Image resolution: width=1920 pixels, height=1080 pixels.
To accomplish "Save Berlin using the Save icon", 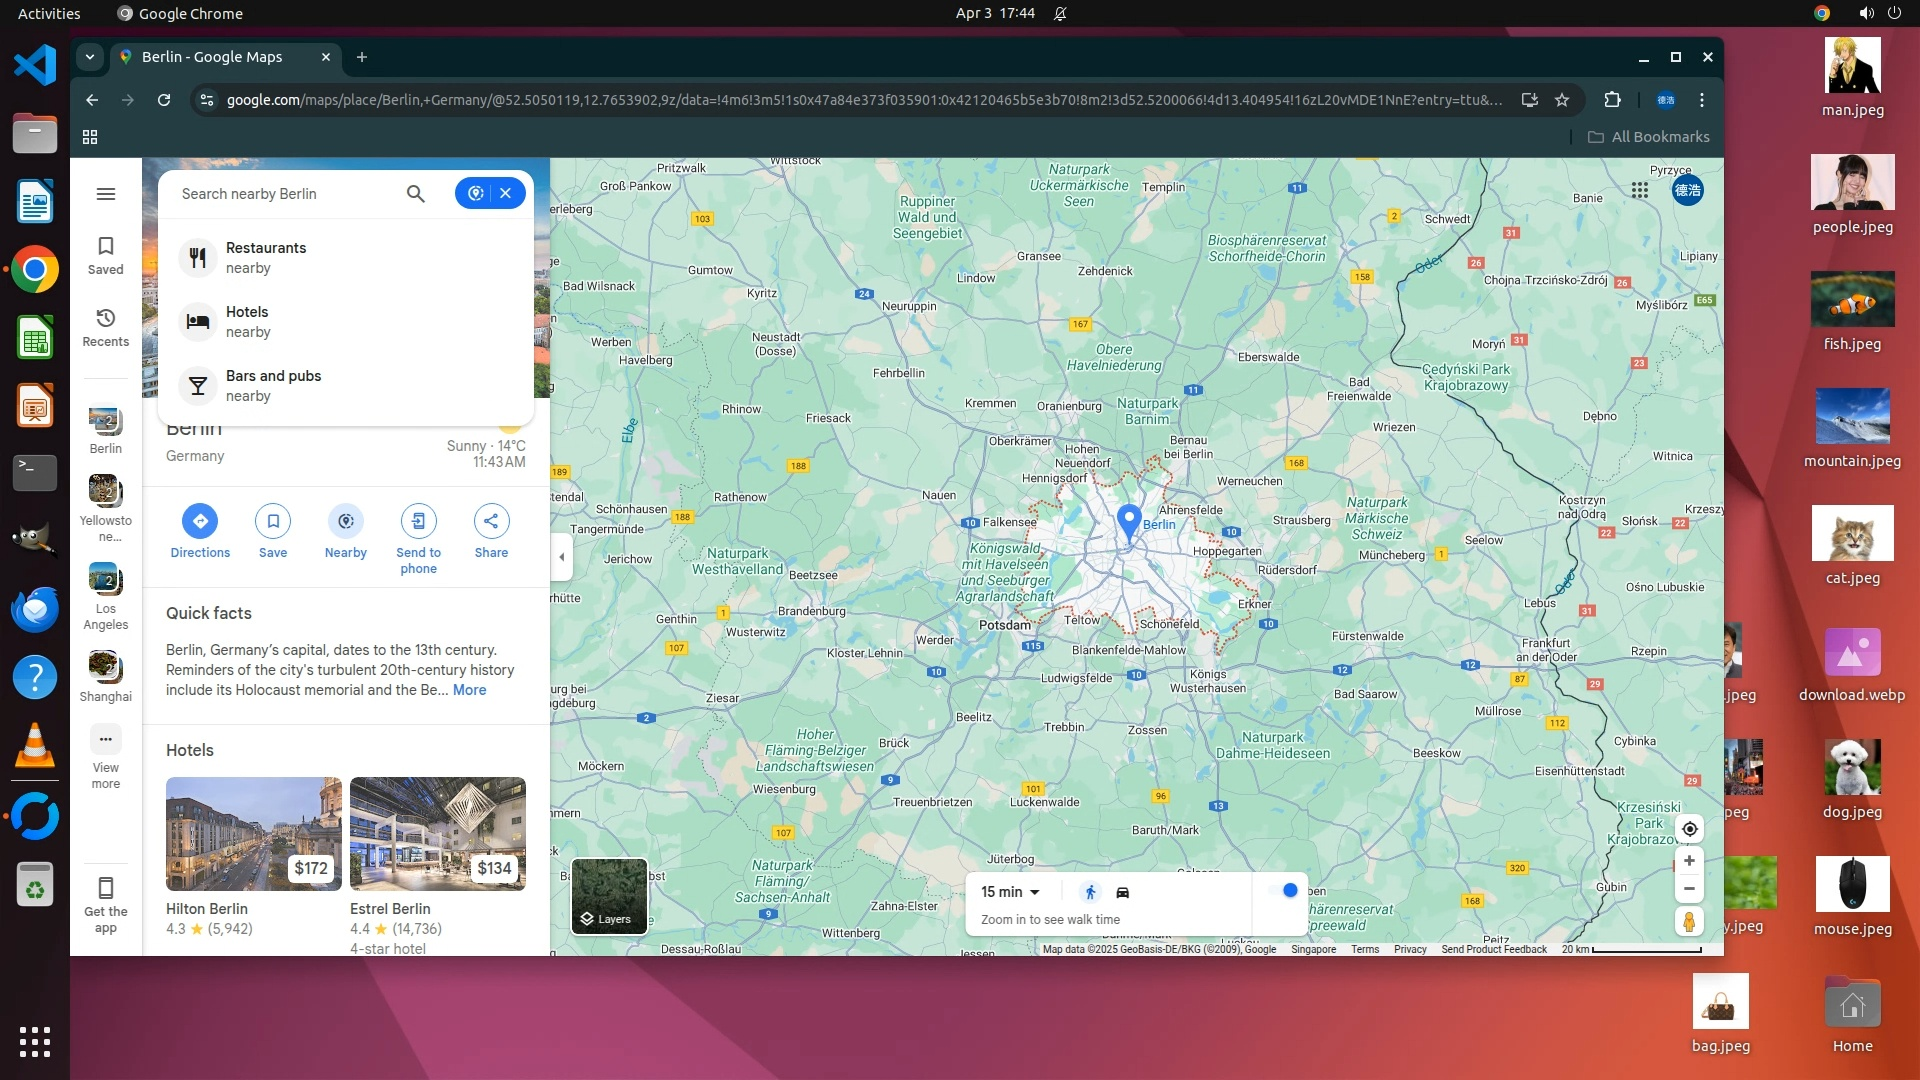I will tap(273, 521).
